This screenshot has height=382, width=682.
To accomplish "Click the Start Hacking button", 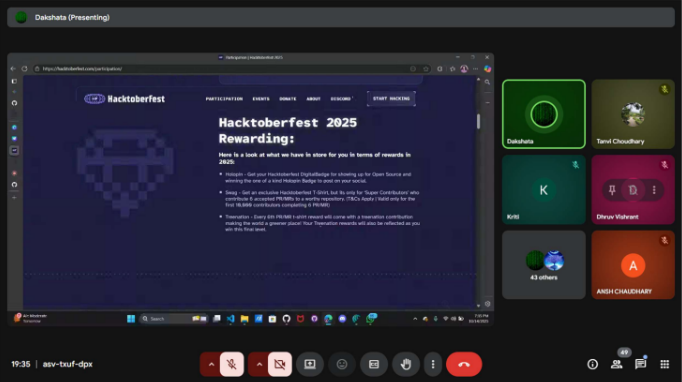I will (x=391, y=99).
